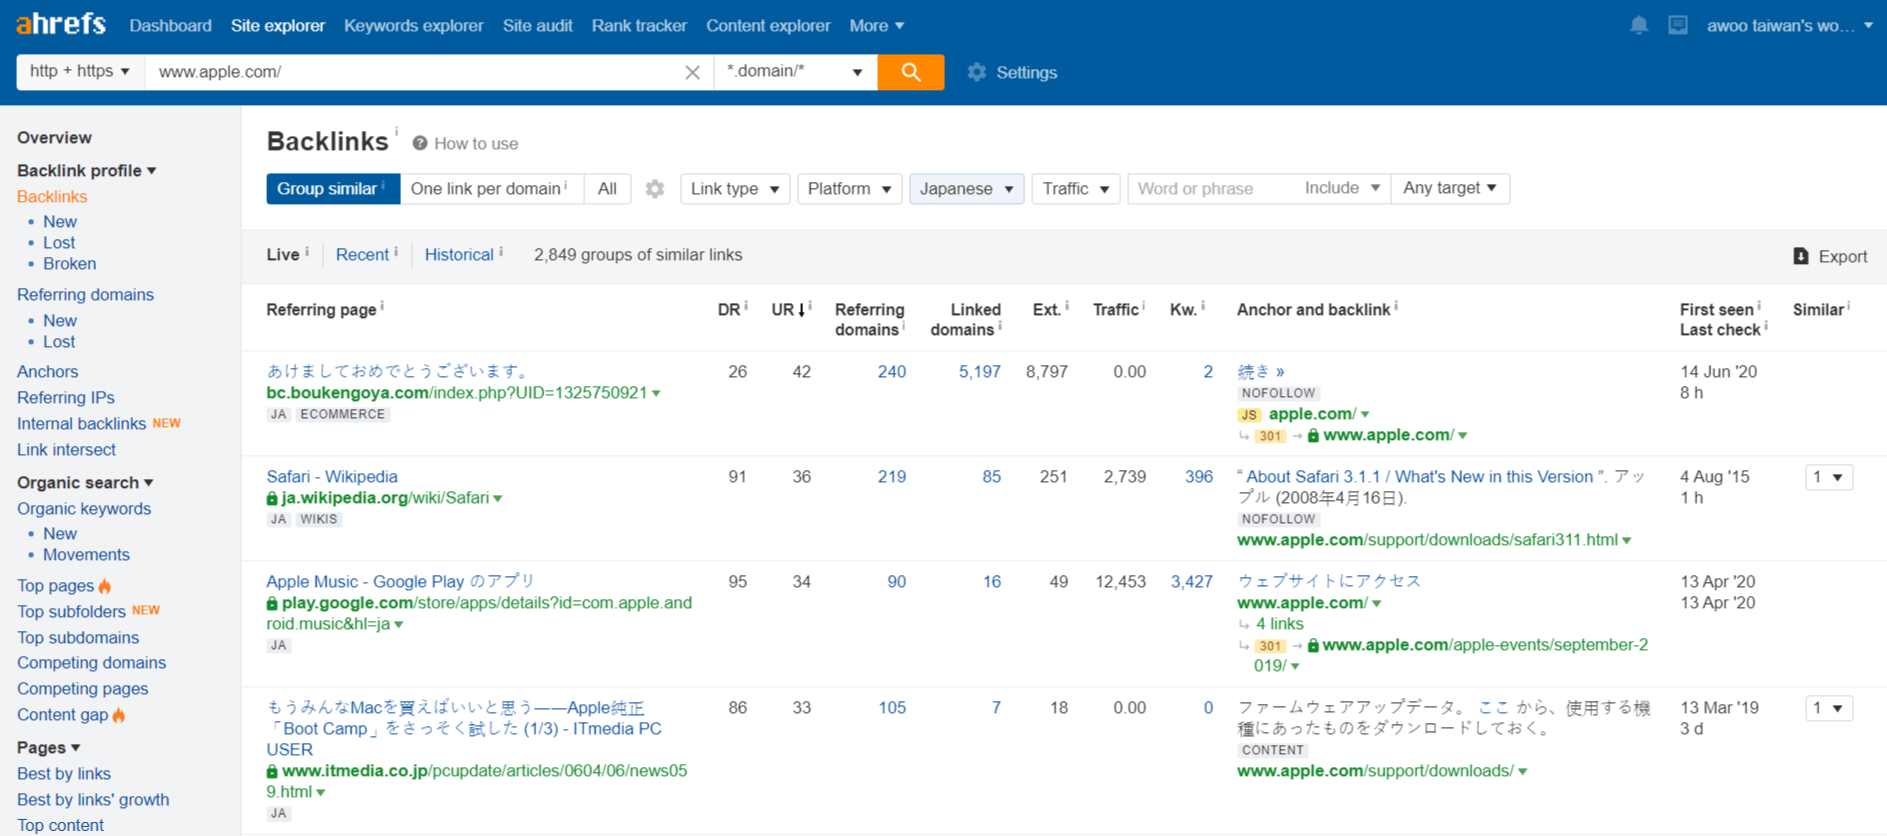The image size is (1887, 836).
Task: Open the Link type filter
Action: click(x=735, y=189)
